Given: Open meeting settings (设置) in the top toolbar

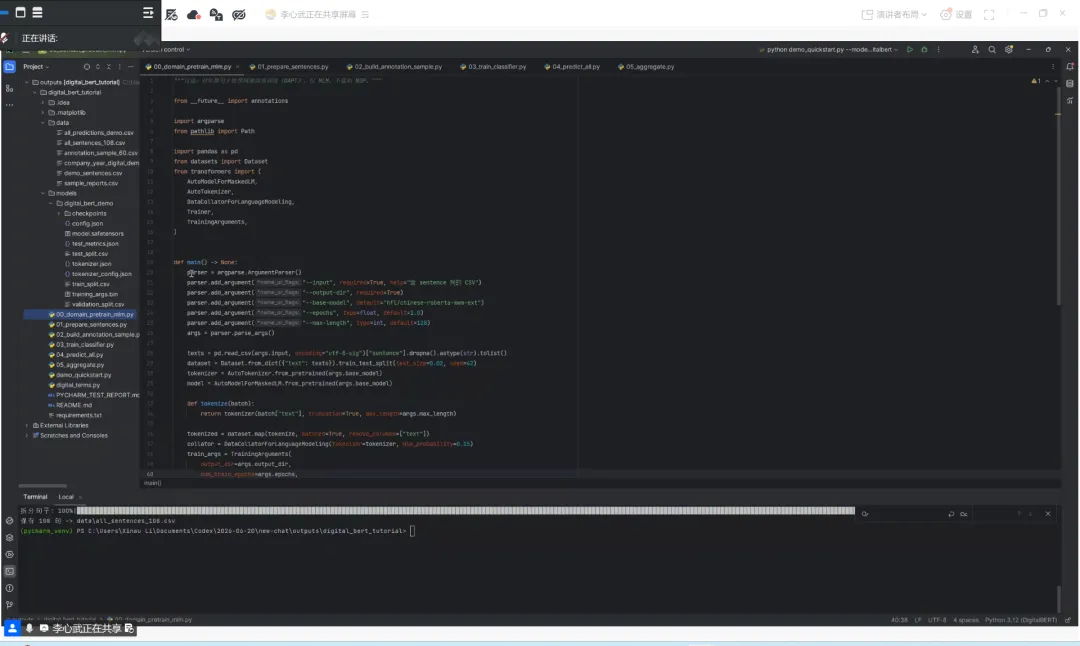Looking at the screenshot, I should pos(956,14).
